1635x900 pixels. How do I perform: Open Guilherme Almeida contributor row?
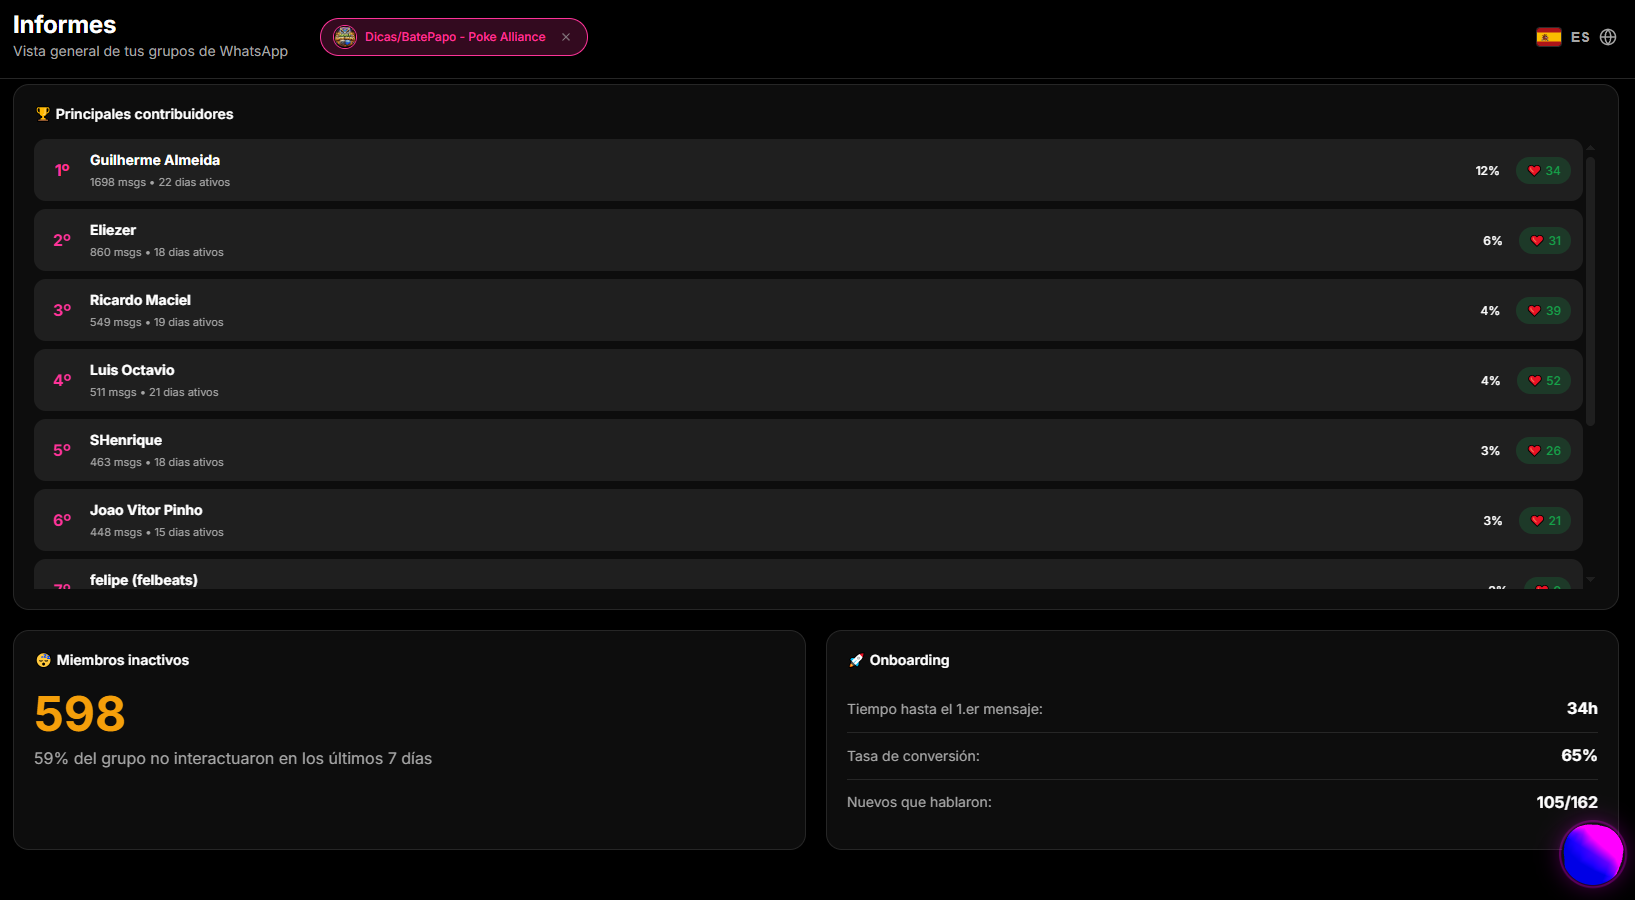pyautogui.click(x=808, y=170)
